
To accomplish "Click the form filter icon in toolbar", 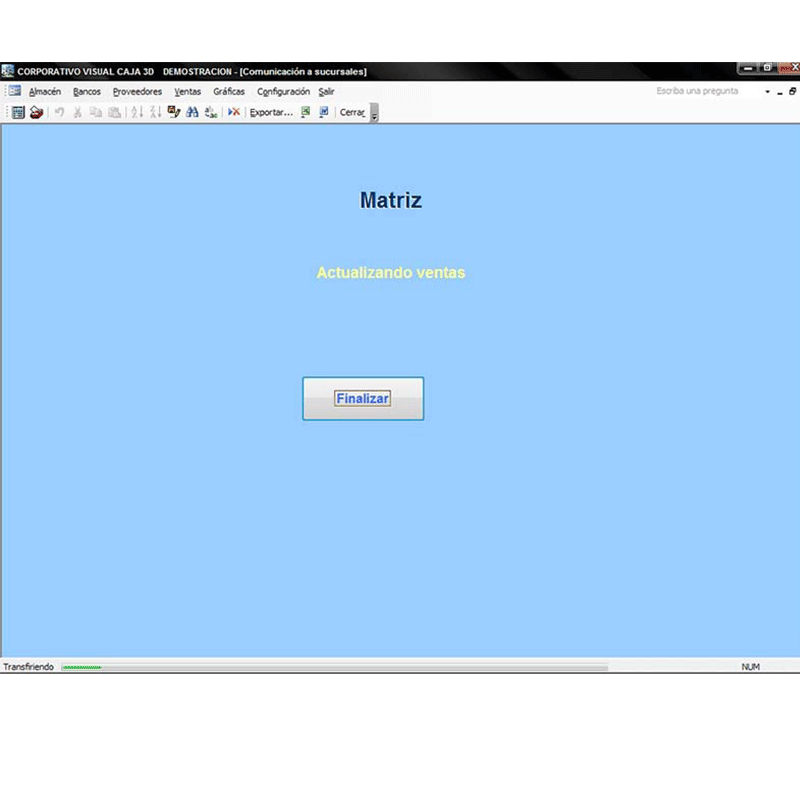I will tap(174, 112).
